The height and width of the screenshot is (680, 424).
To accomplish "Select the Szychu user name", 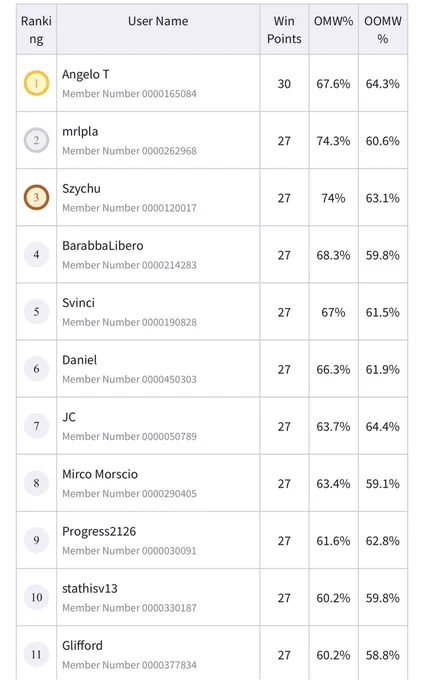I will [x=82, y=189].
